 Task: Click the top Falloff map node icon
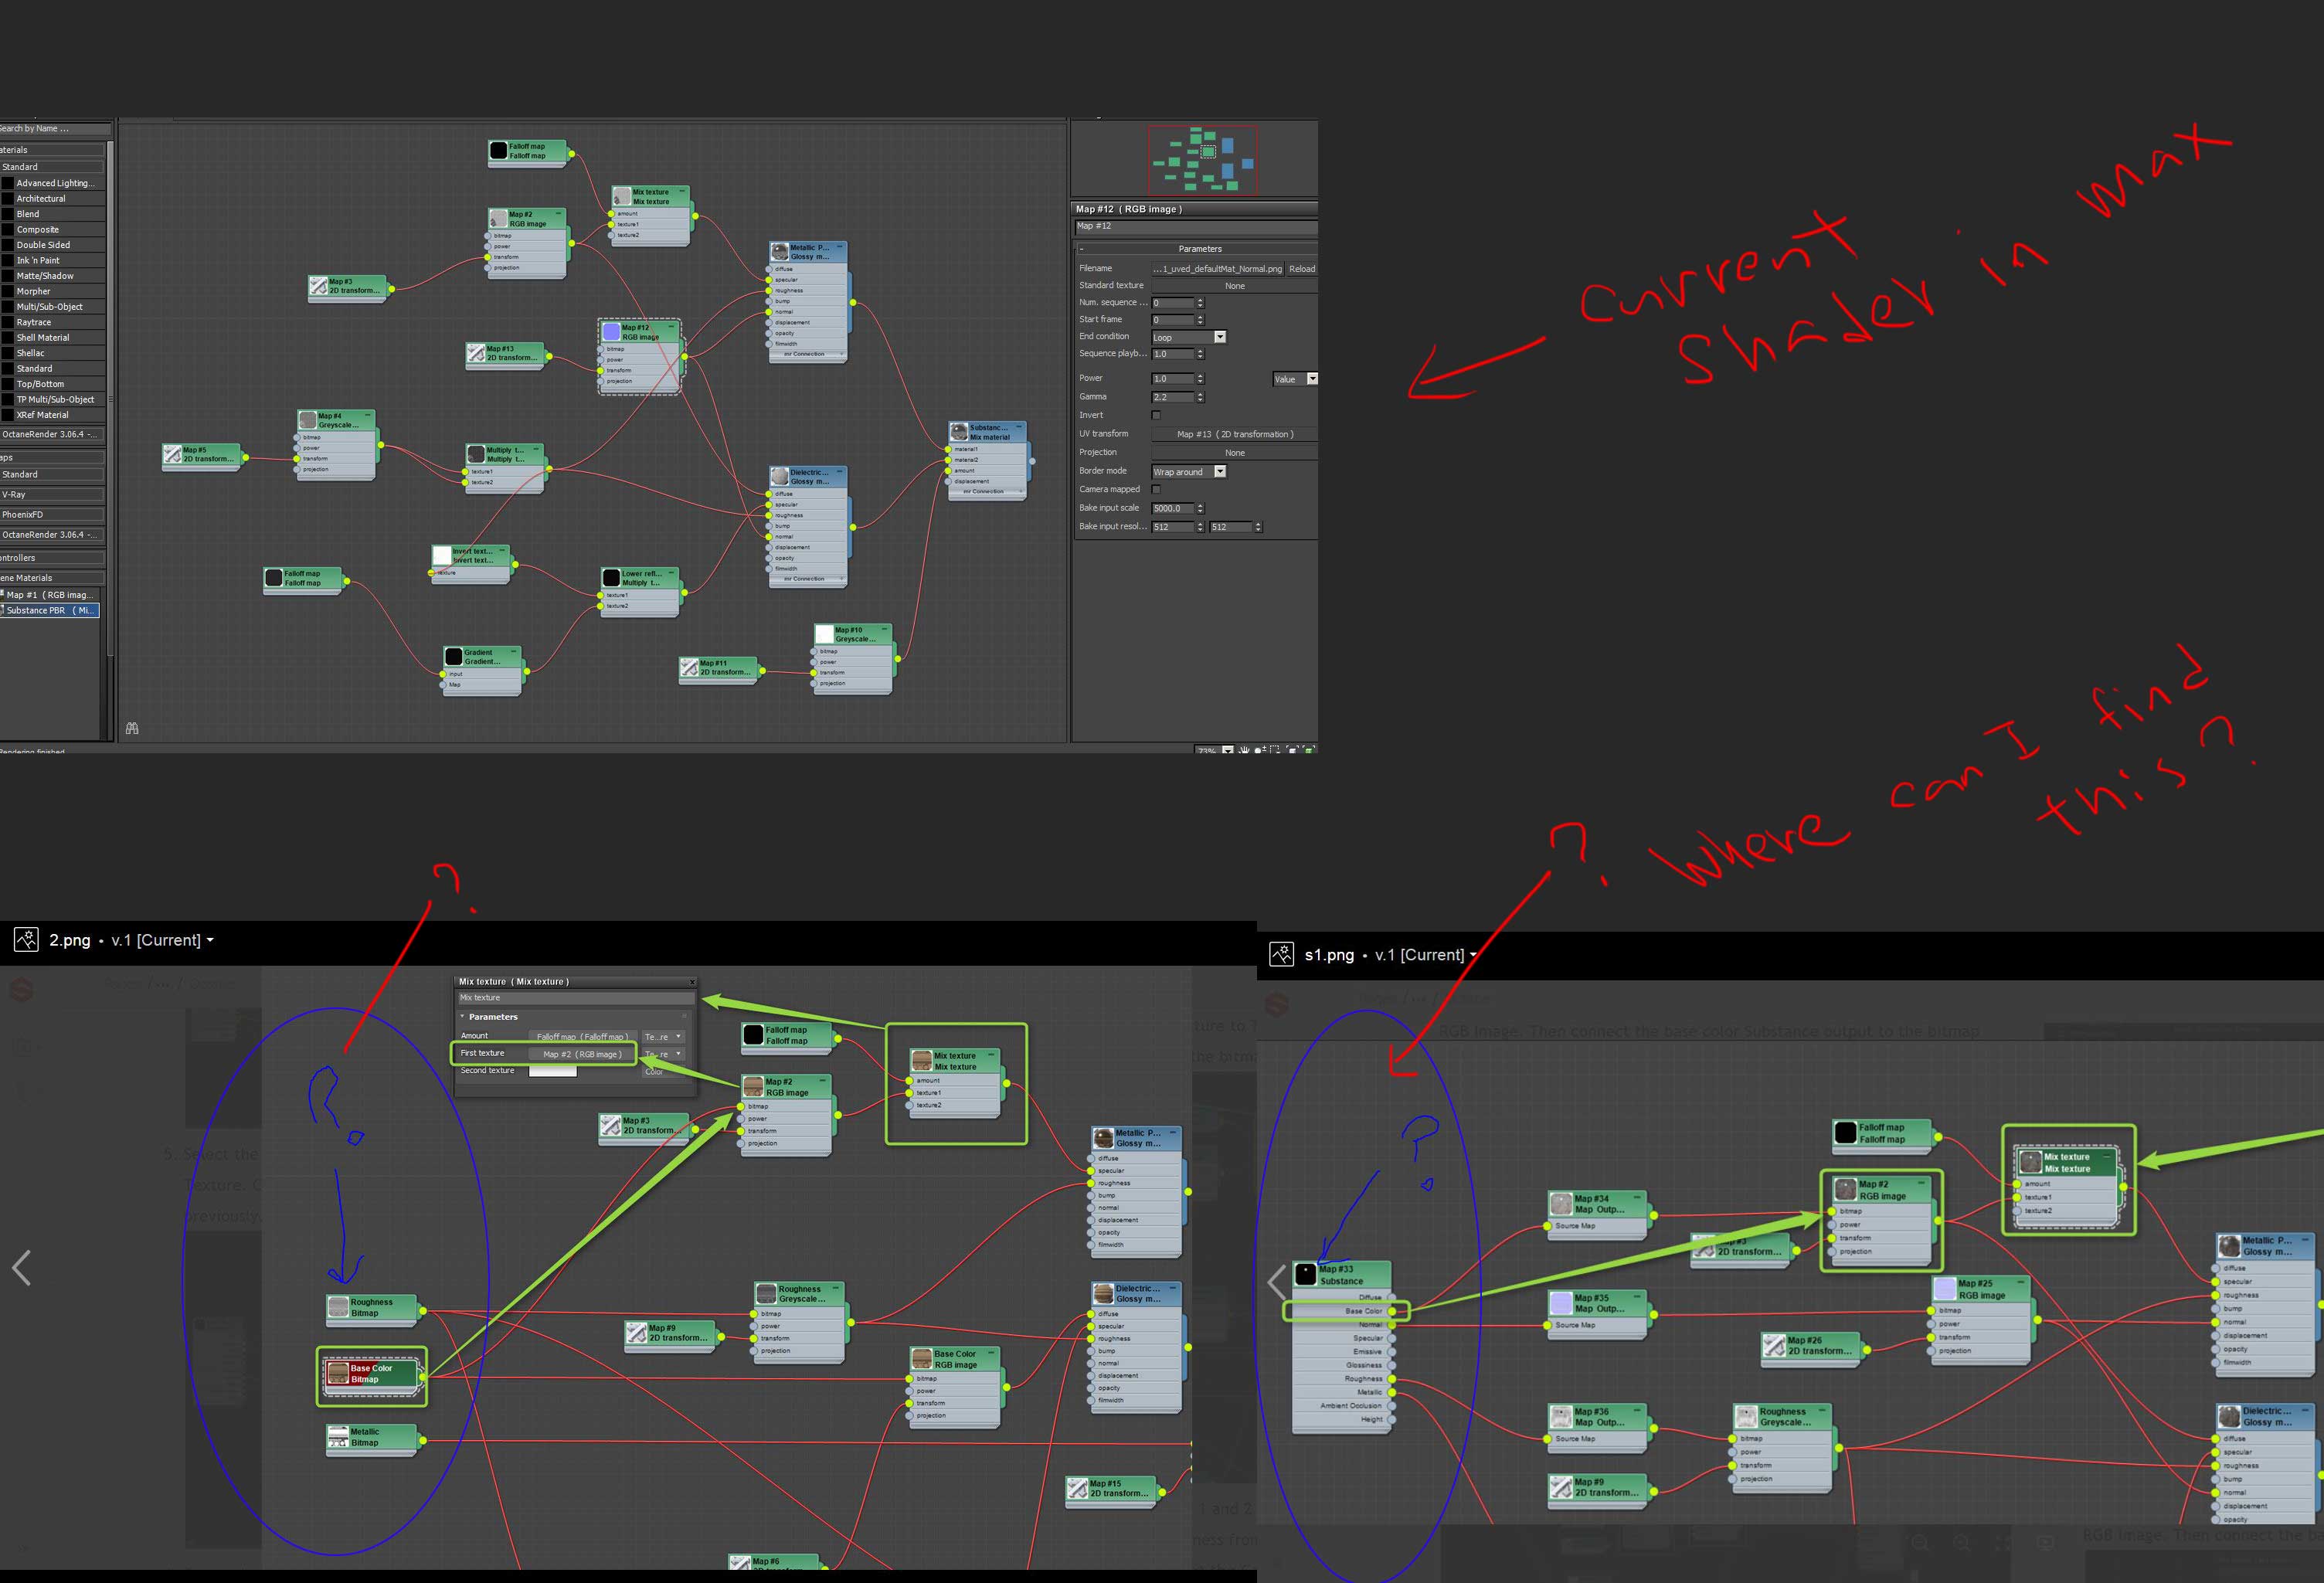pyautogui.click(x=498, y=151)
